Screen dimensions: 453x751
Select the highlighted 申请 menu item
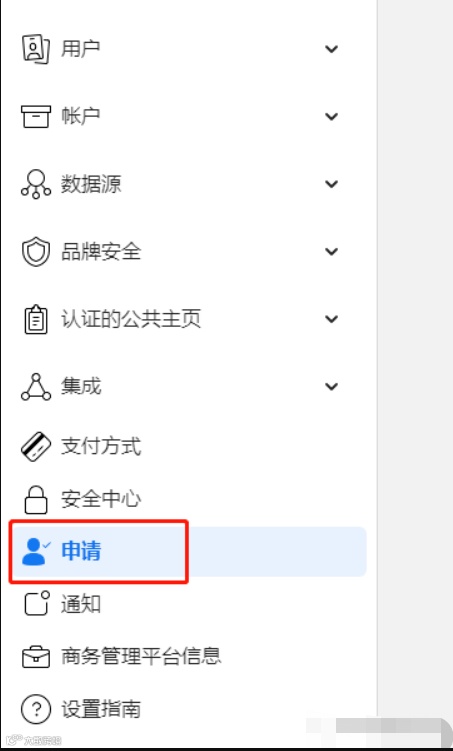coord(190,552)
